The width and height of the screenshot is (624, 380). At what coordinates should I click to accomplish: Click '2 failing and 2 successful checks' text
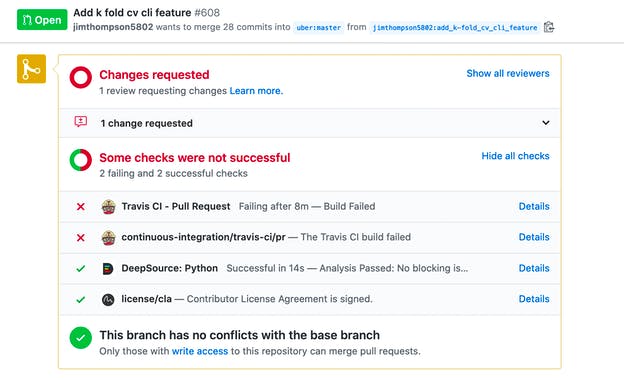pyautogui.click(x=174, y=173)
